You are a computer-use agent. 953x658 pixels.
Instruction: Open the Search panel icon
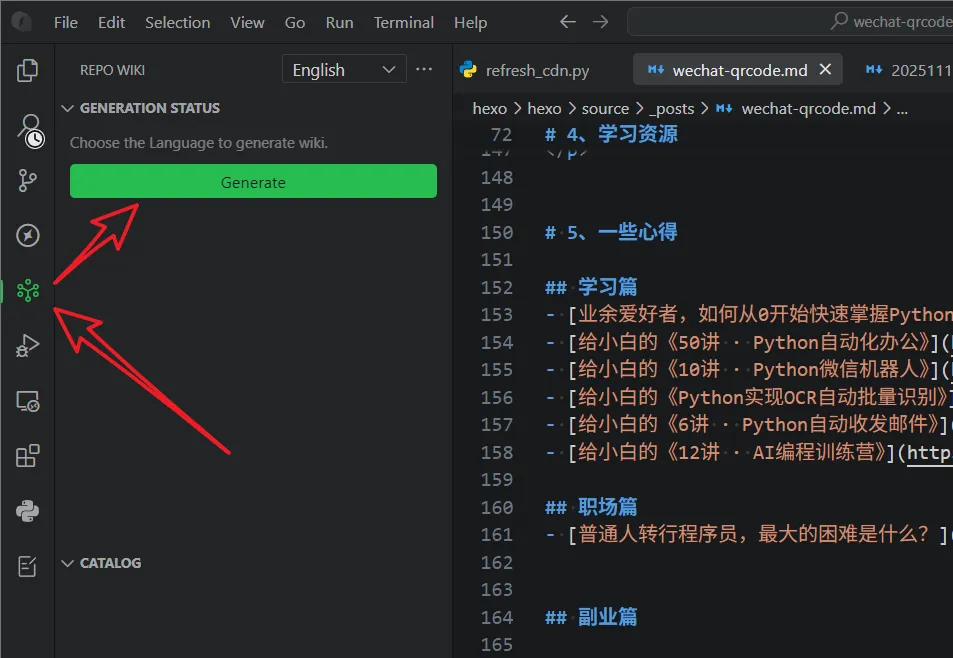27,127
